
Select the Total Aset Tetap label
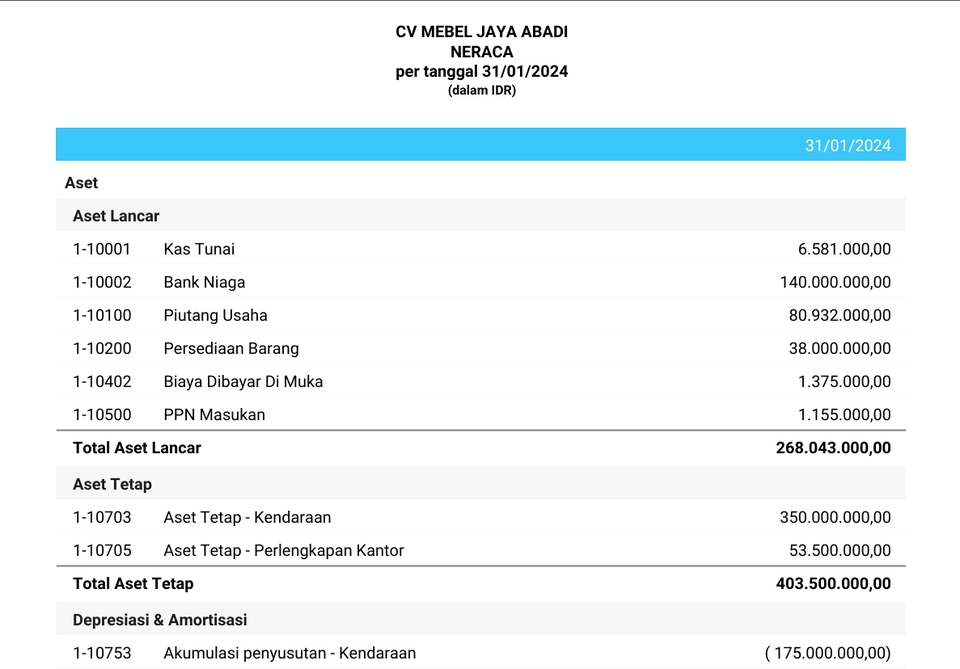pyautogui.click(x=133, y=583)
